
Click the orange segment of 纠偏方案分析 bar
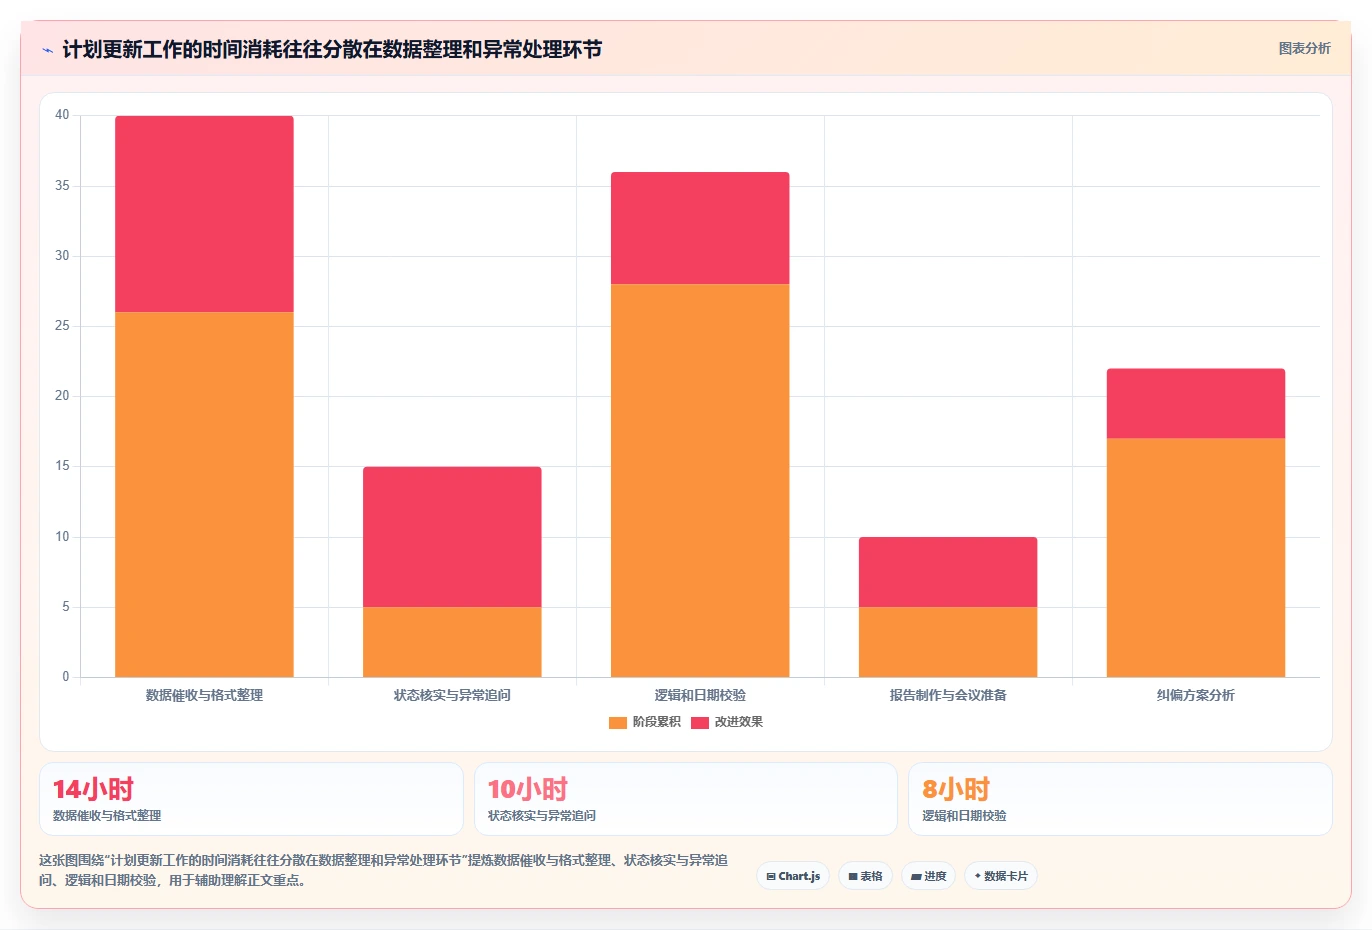[1196, 558]
